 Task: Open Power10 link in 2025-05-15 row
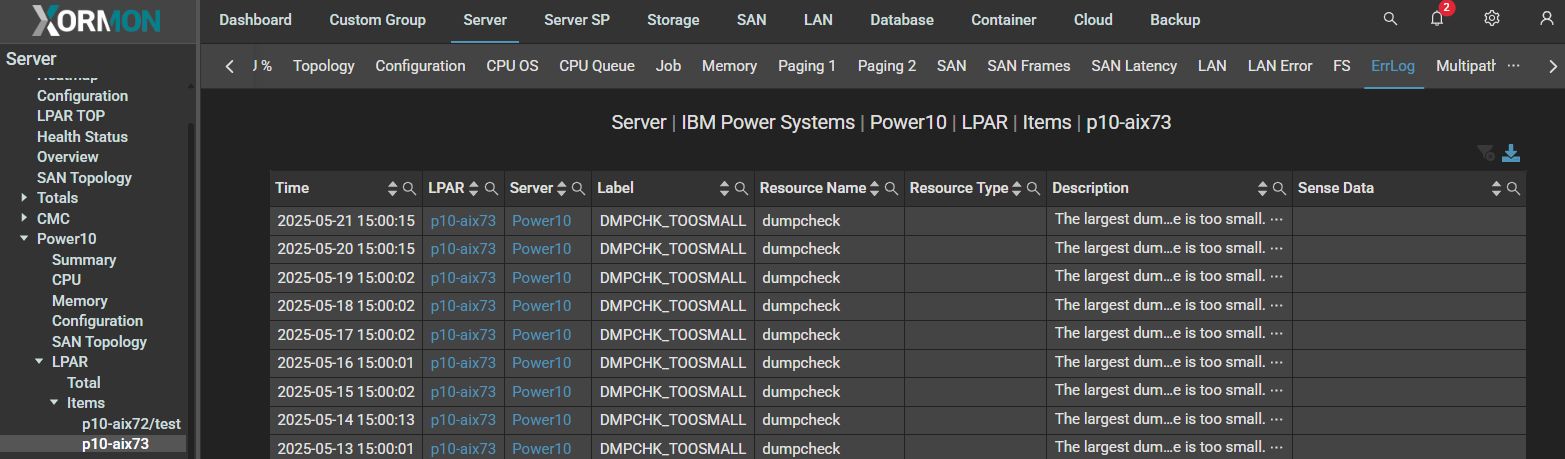click(x=542, y=391)
